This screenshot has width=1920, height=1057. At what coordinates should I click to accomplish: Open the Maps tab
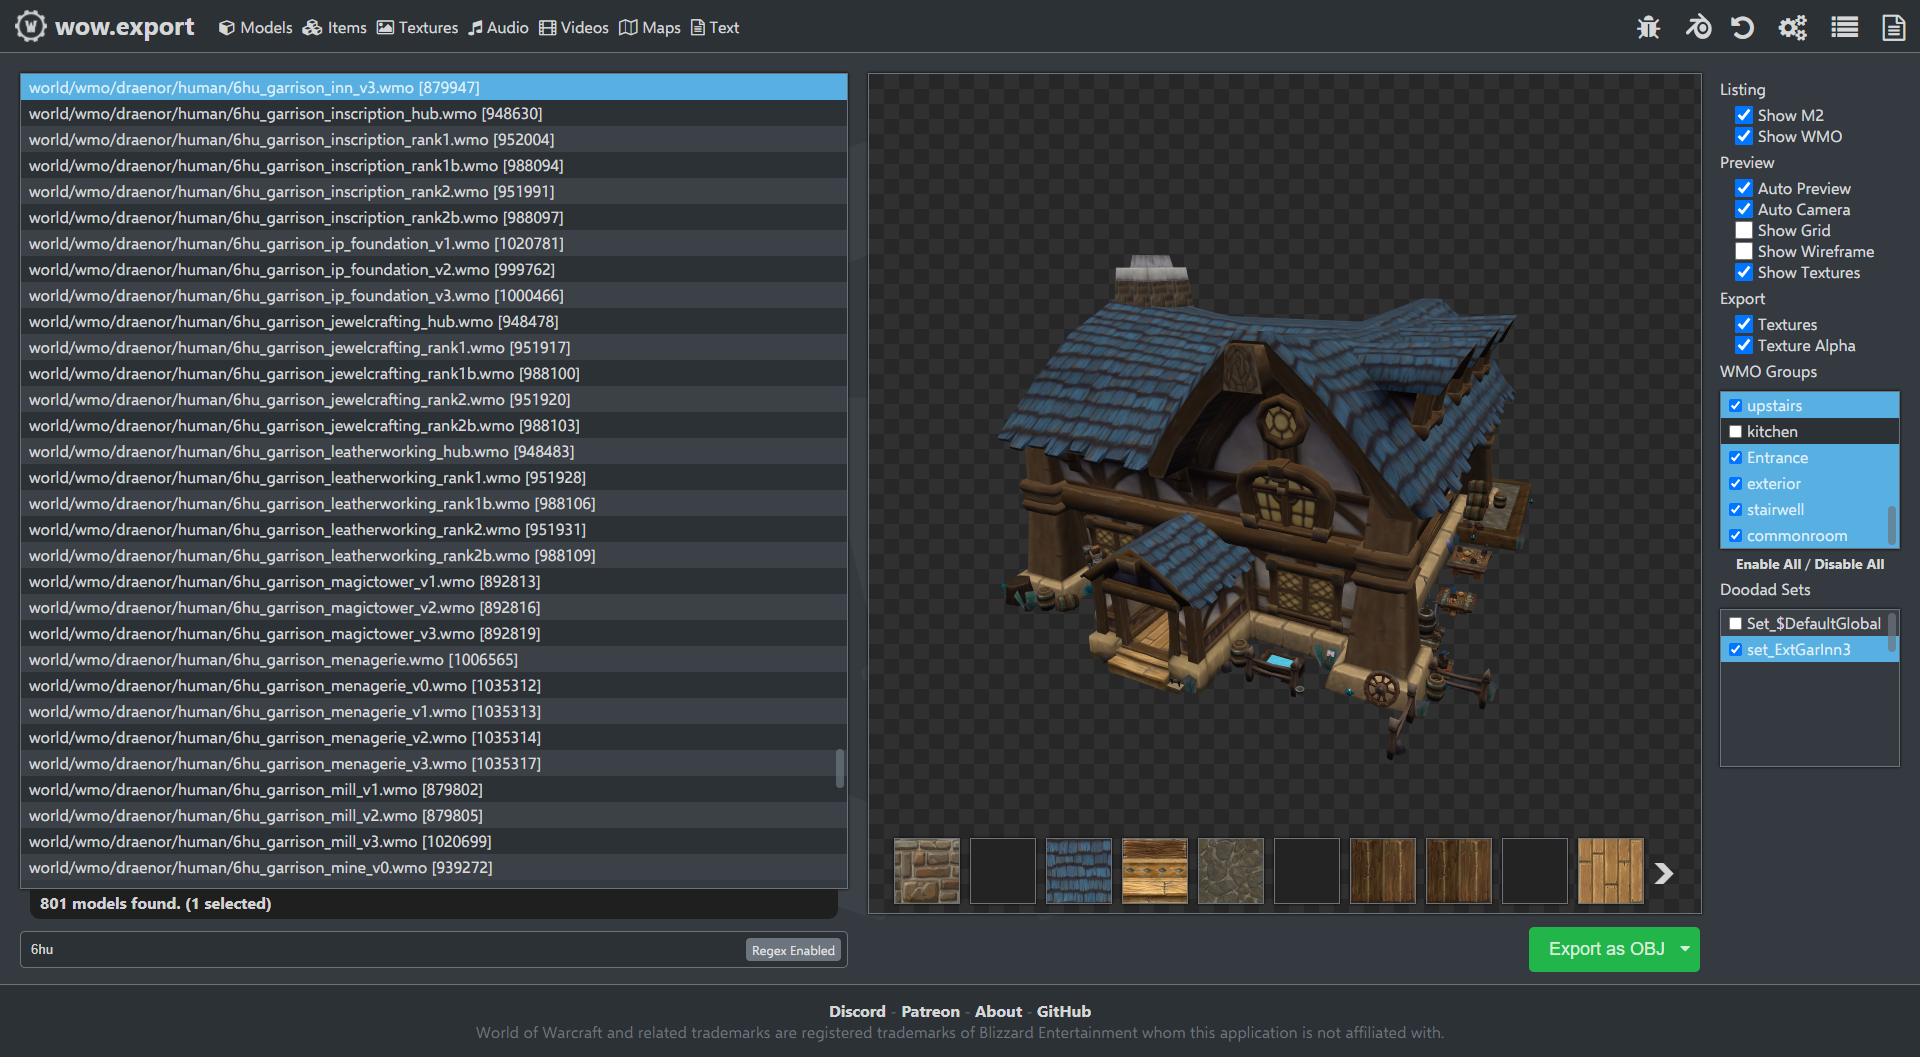pos(649,28)
